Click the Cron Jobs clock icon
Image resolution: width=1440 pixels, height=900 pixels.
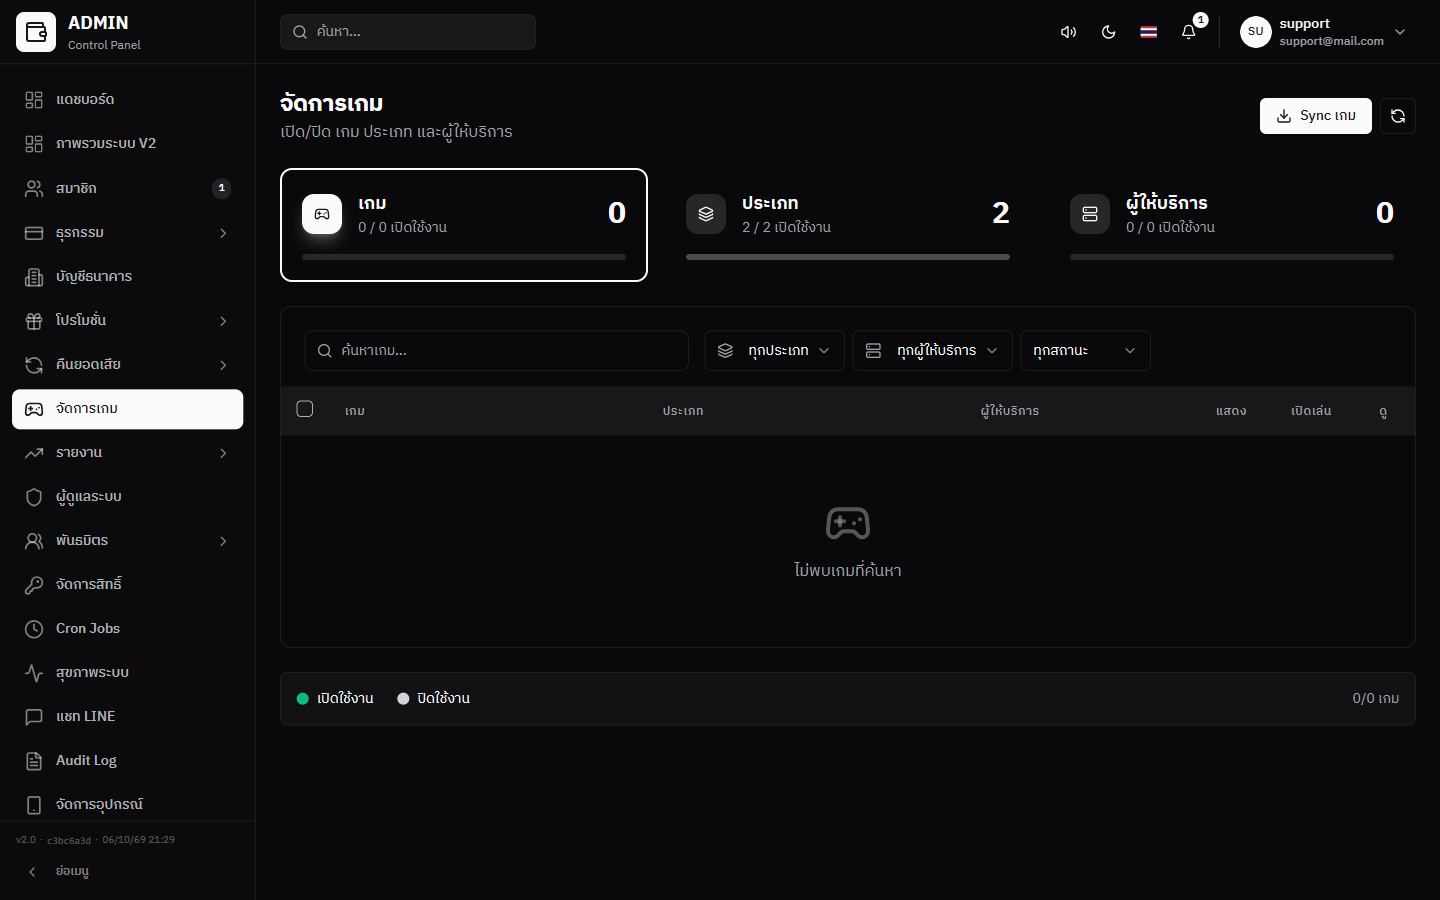34,629
